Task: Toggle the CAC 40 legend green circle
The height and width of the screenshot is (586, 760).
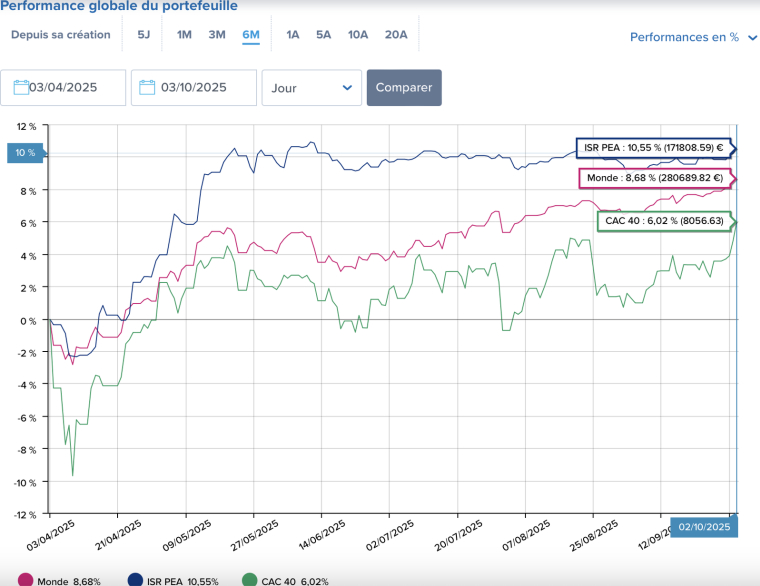Action: (x=251, y=580)
